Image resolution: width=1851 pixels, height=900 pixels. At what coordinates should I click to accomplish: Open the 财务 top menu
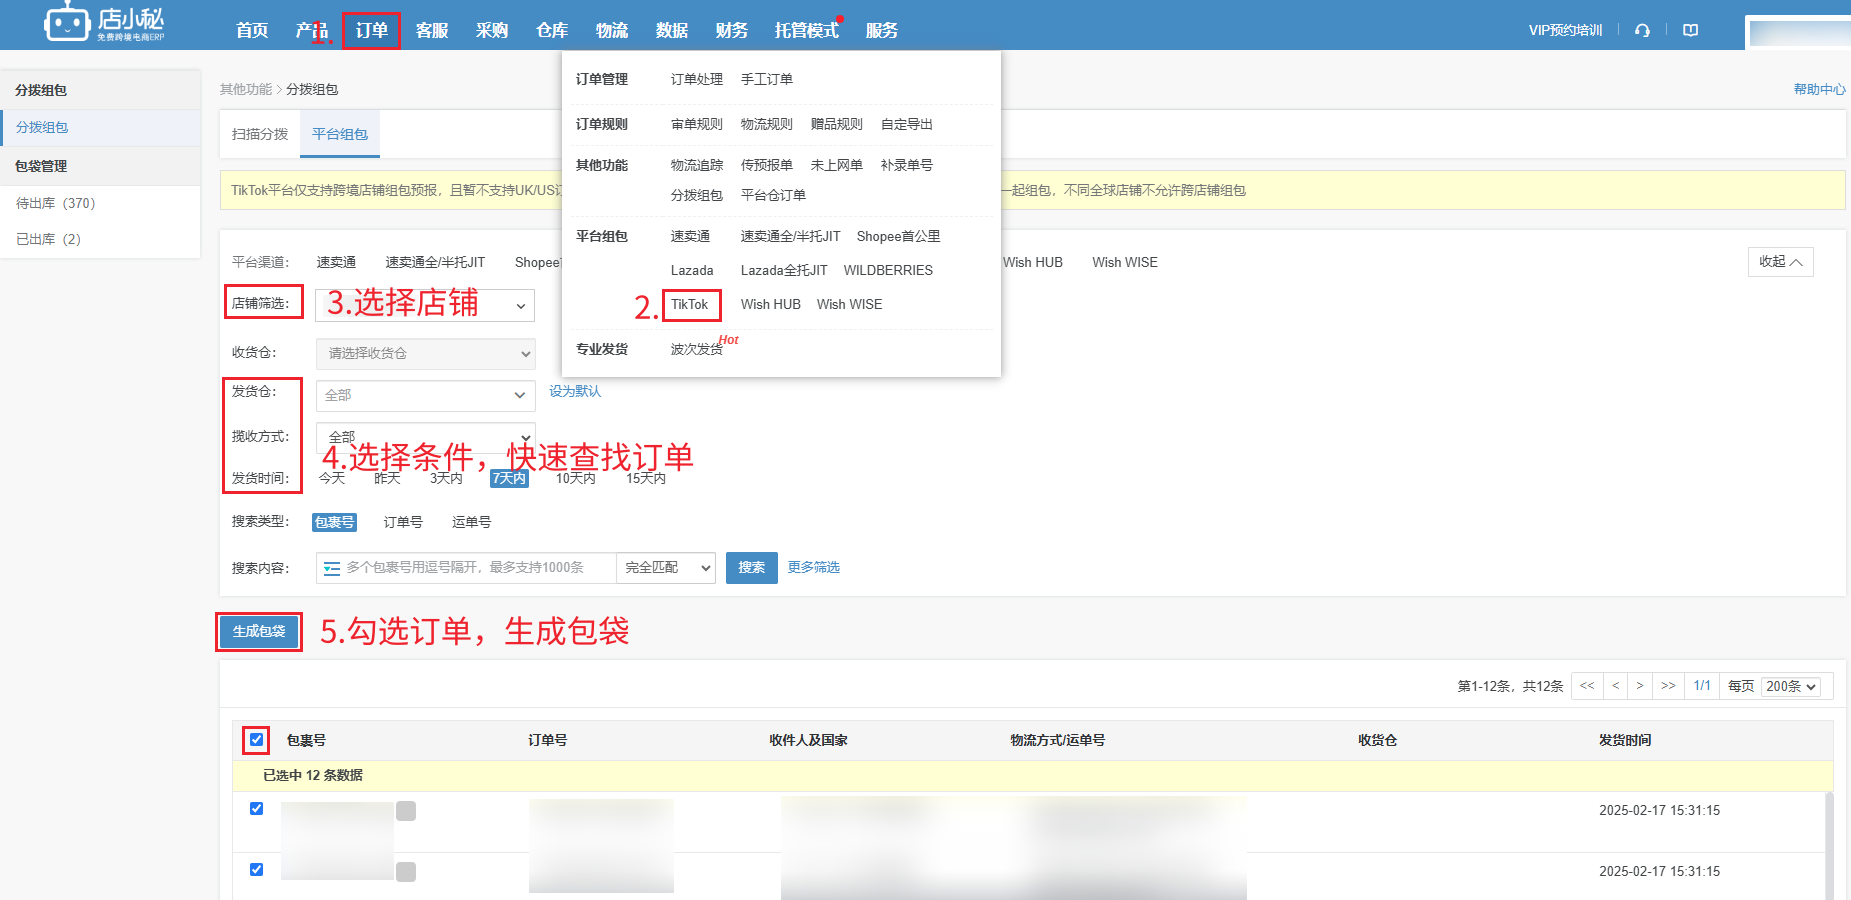[x=732, y=30]
